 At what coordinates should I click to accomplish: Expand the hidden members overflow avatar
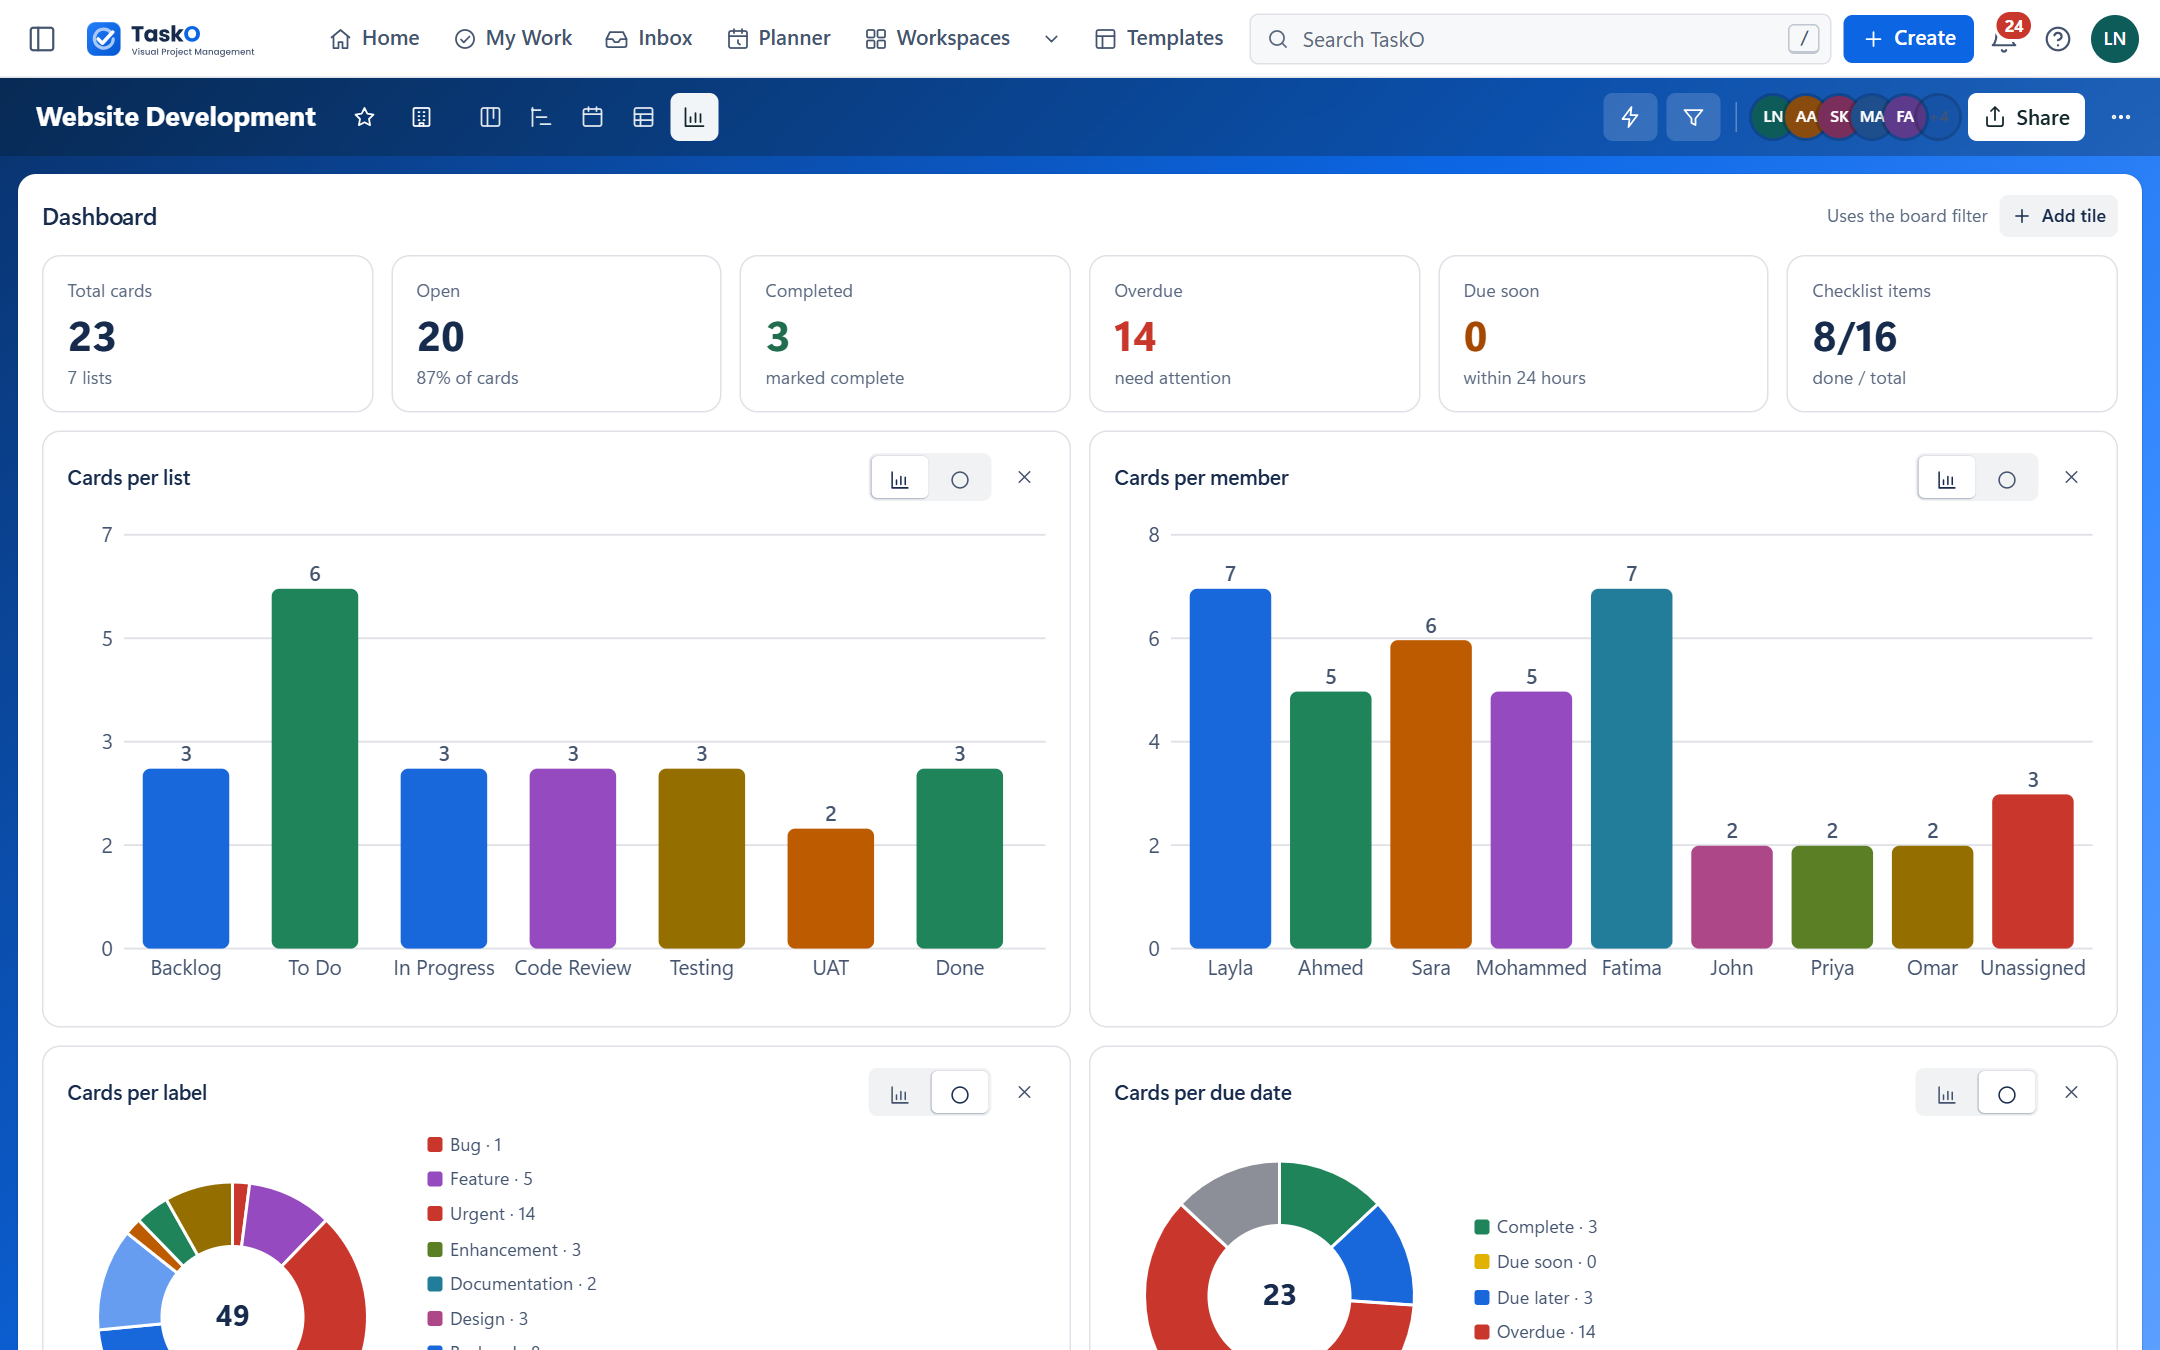1940,117
